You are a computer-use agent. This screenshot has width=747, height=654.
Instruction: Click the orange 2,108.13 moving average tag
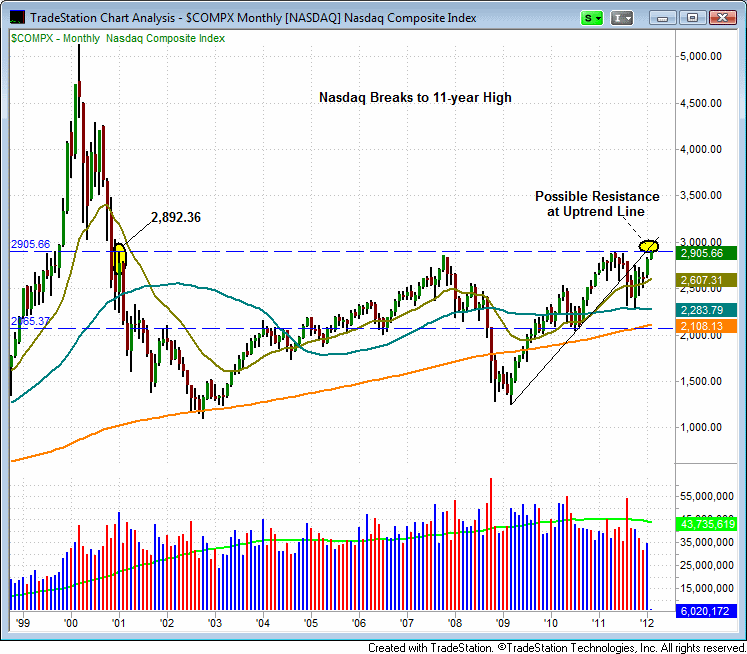707,325
